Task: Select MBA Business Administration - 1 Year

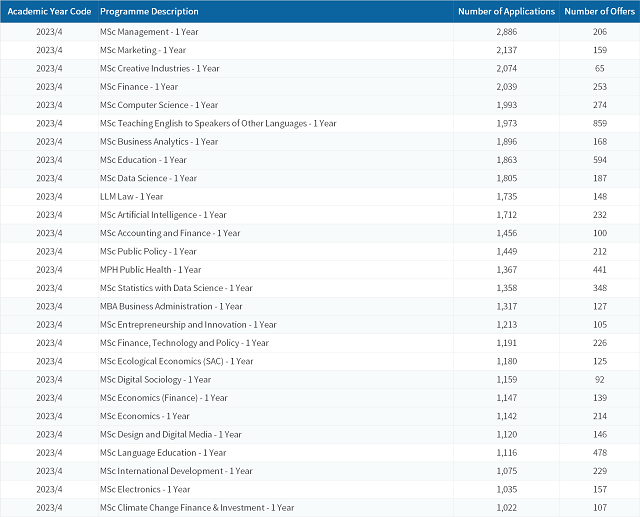Action: click(x=171, y=306)
